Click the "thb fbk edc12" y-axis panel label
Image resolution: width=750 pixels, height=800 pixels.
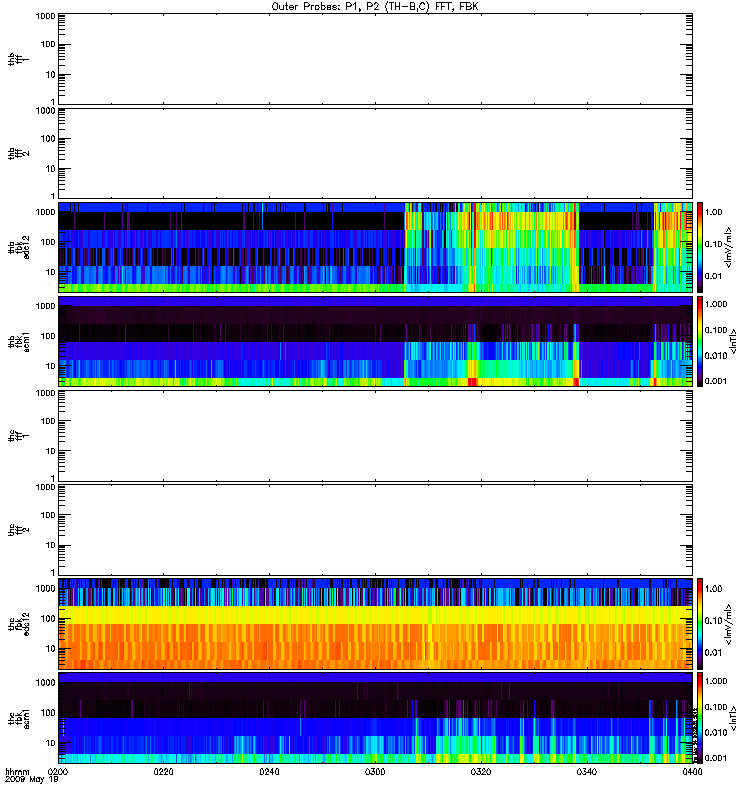coord(18,247)
